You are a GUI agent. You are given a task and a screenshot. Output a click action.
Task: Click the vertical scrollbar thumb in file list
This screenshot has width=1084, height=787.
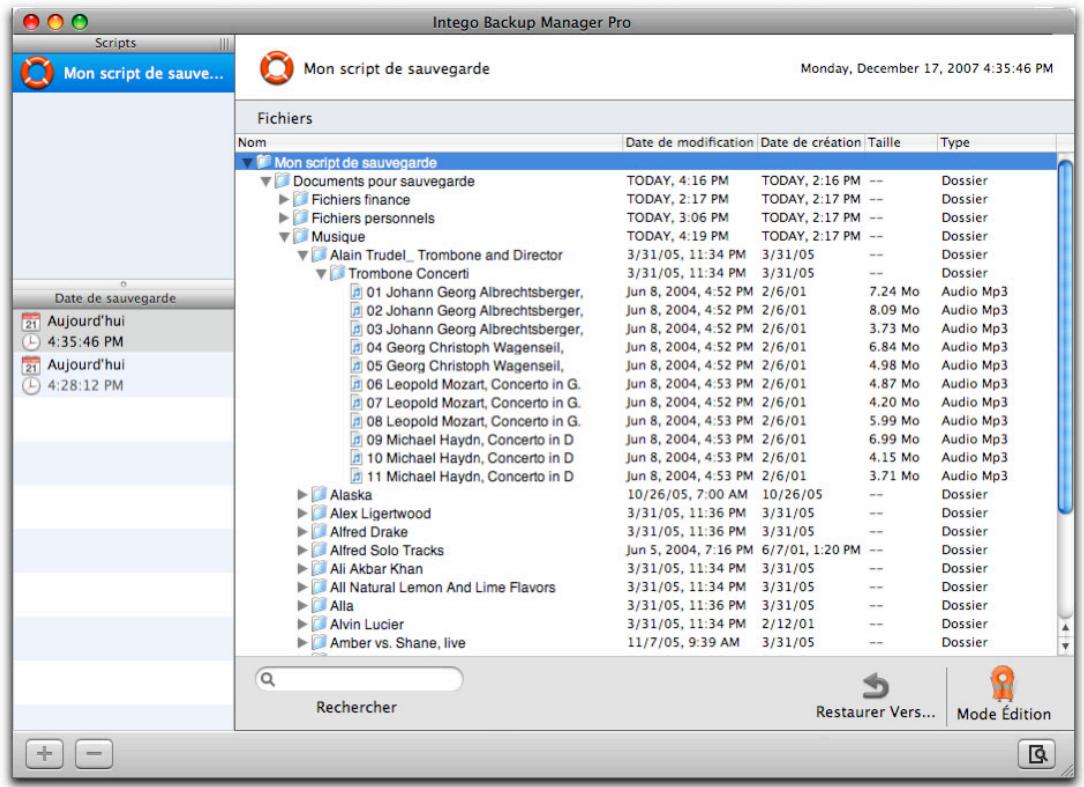tap(1065, 337)
